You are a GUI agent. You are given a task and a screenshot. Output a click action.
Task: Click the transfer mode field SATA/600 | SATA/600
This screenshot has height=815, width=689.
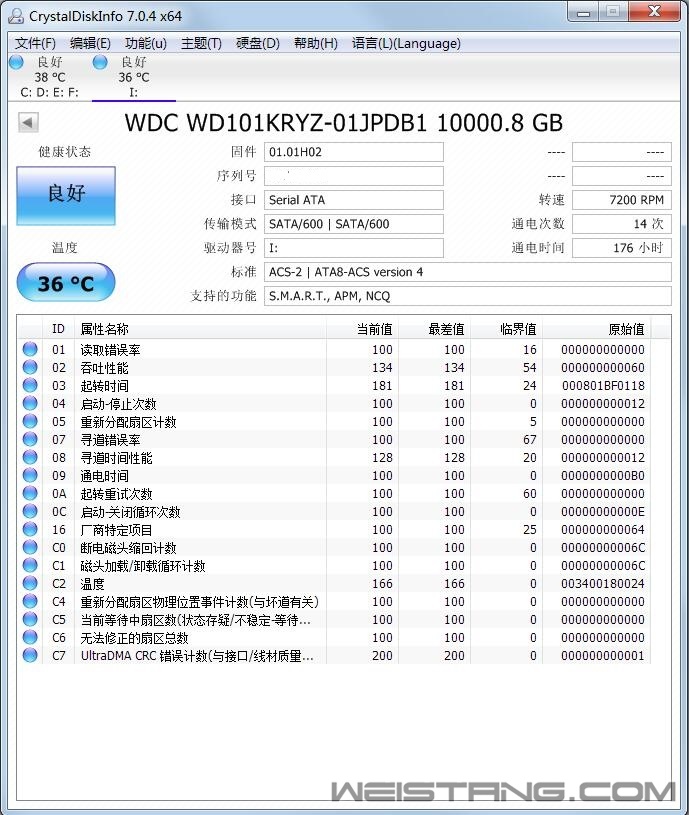(x=354, y=224)
